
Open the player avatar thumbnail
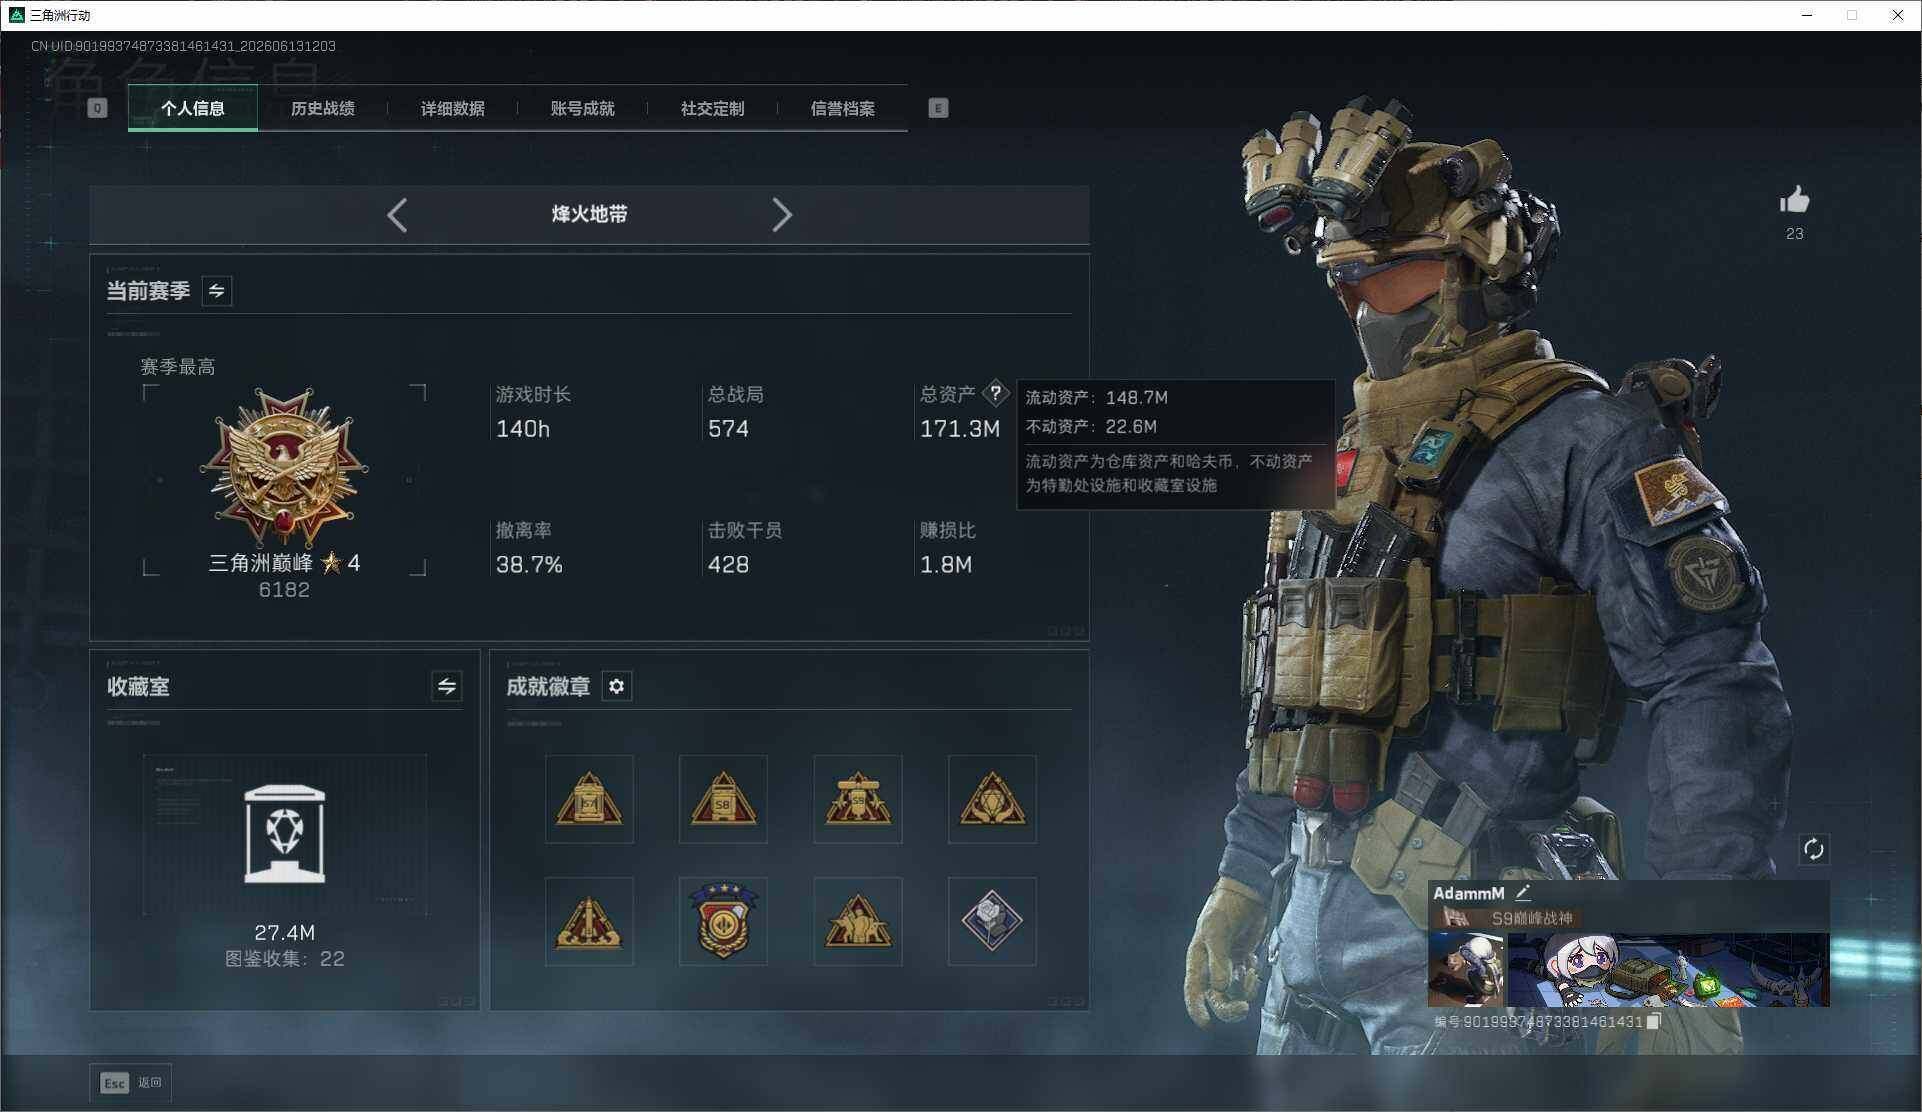[x=1466, y=970]
